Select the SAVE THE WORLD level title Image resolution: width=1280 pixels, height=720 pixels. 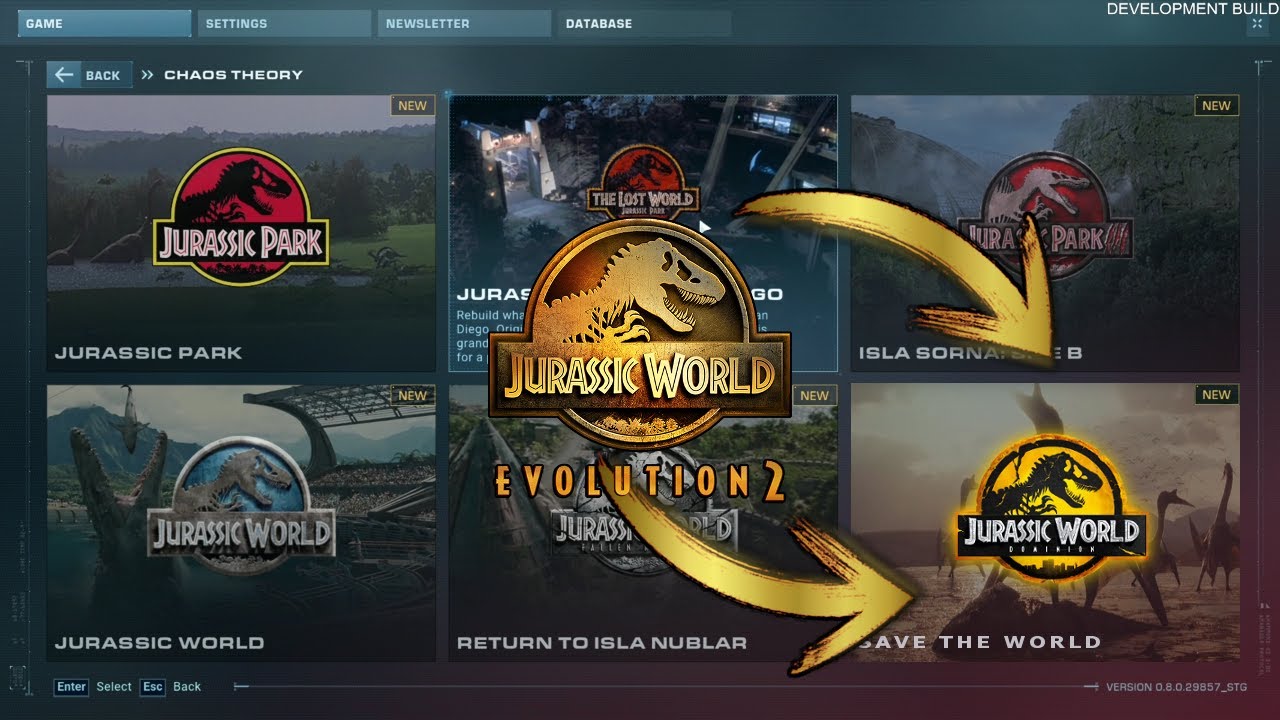pos(980,643)
